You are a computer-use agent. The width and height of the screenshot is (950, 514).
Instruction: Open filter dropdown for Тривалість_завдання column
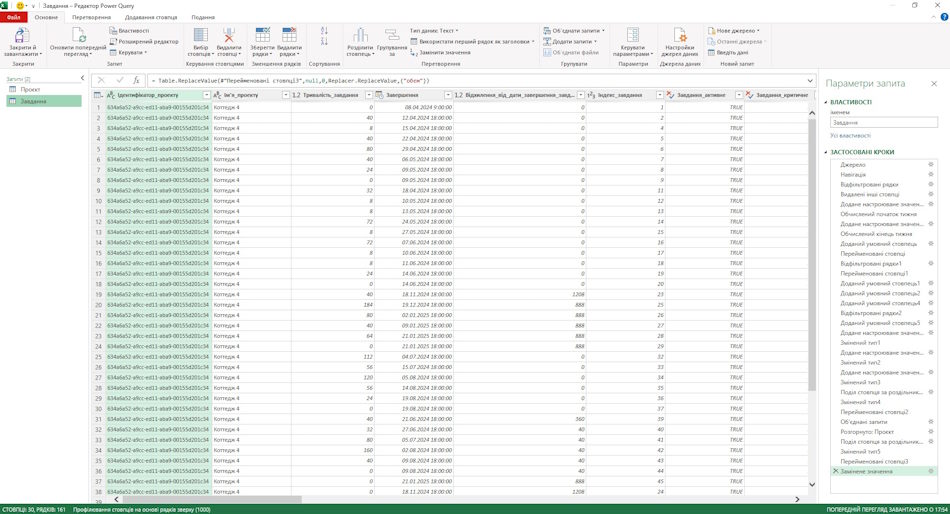[x=368, y=95]
